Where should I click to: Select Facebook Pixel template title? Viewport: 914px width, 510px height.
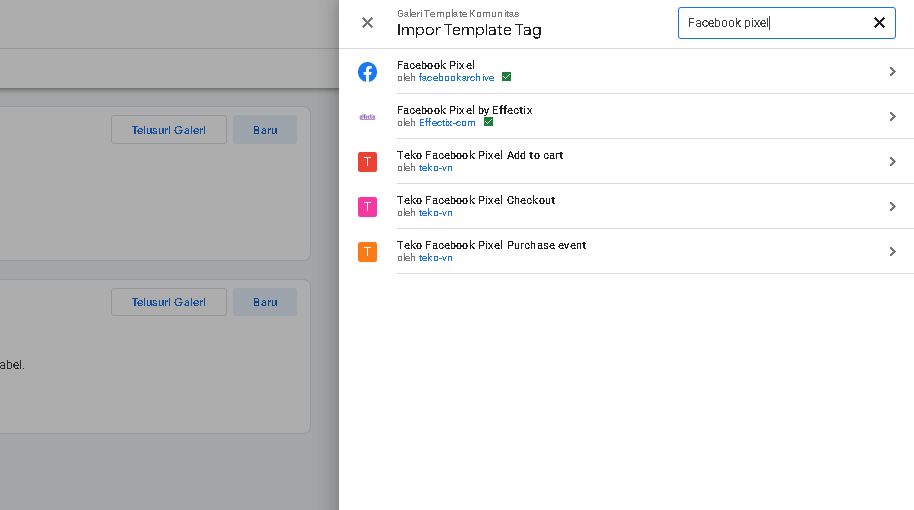(436, 65)
